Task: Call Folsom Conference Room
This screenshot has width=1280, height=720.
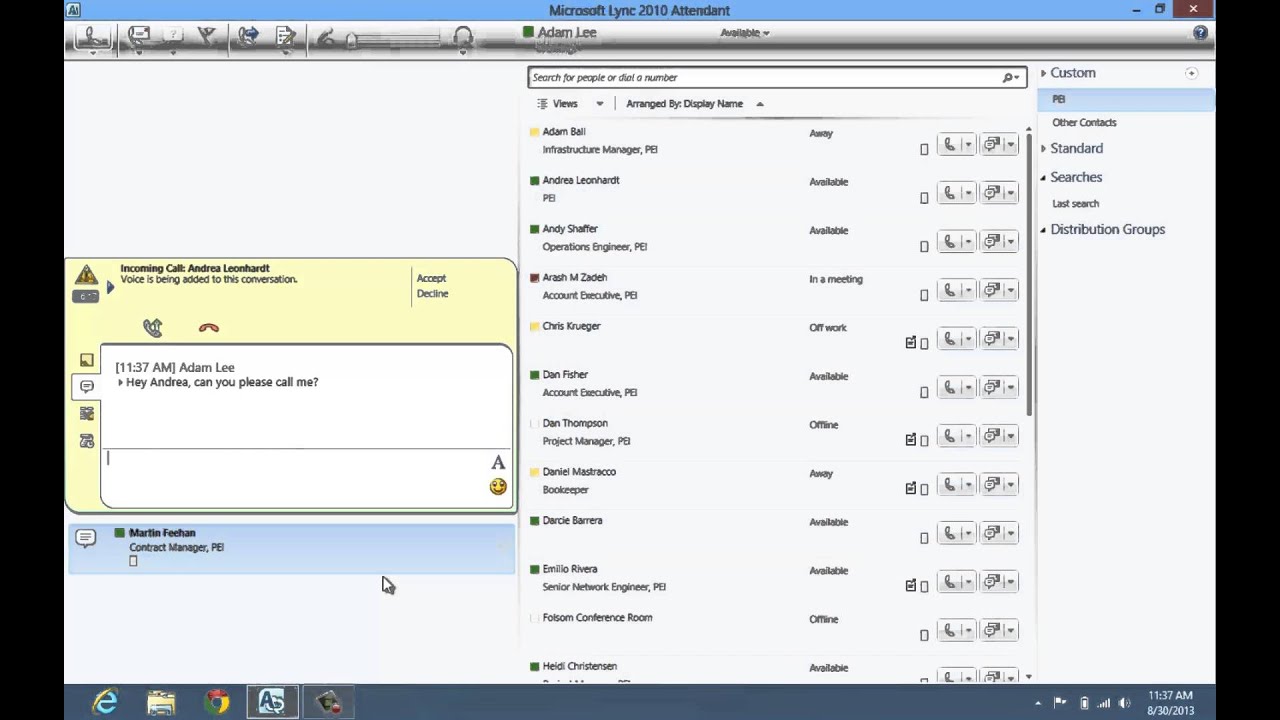Action: [949, 631]
